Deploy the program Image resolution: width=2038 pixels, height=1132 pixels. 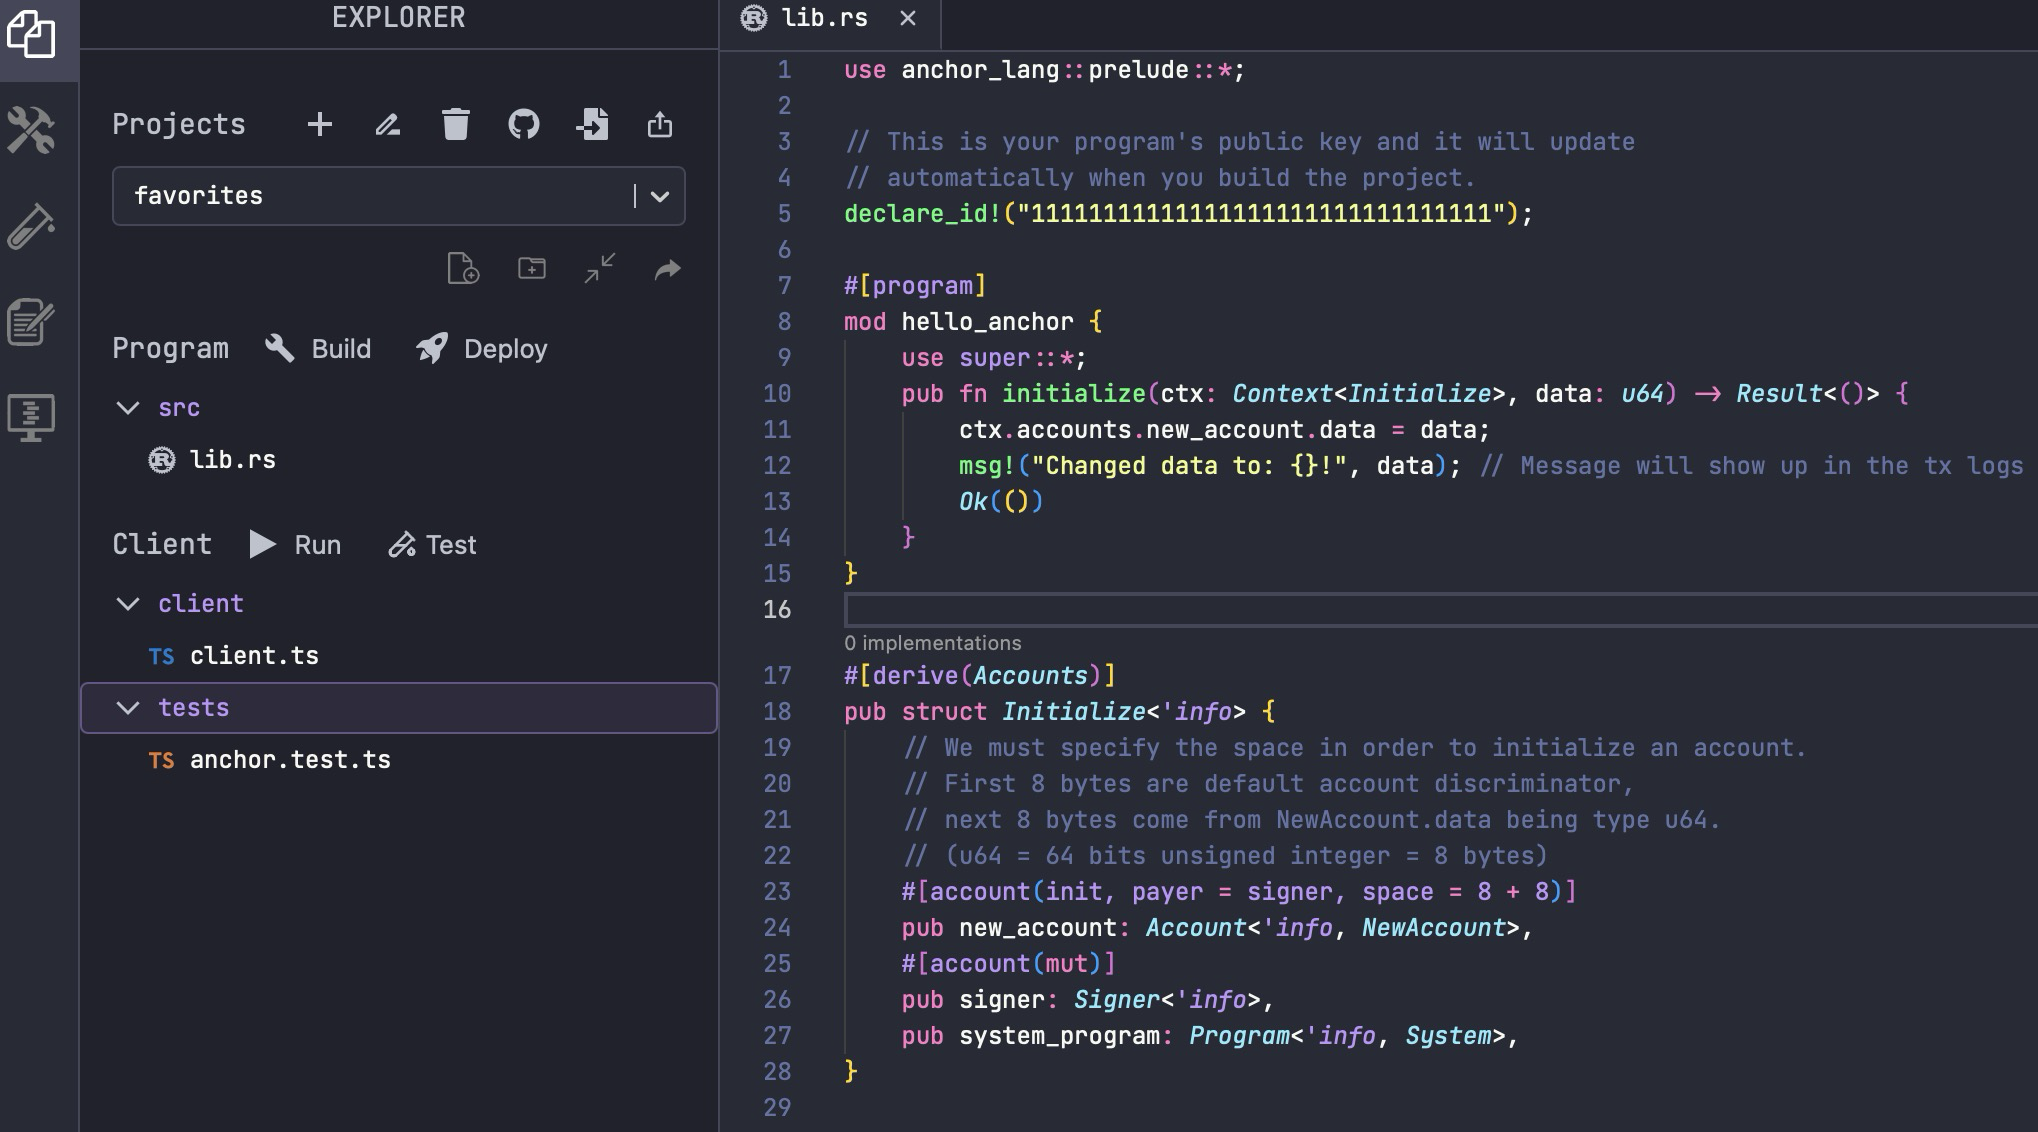point(482,348)
